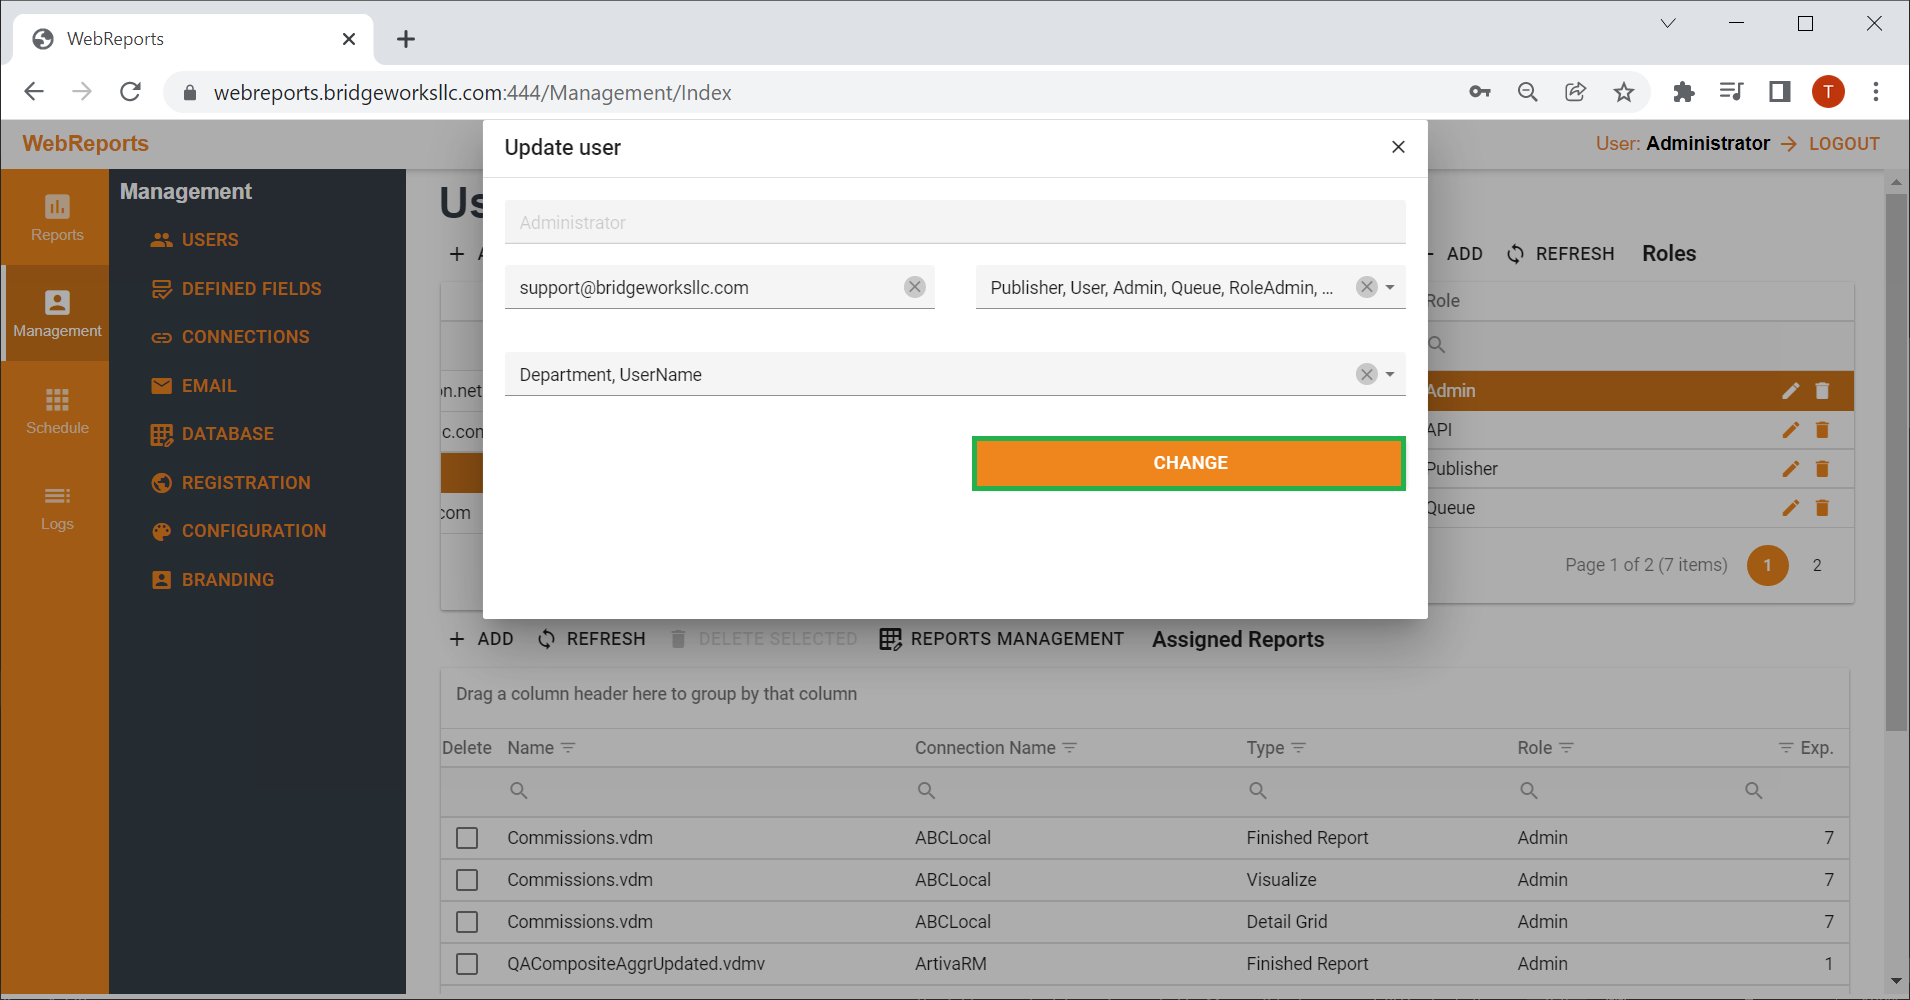
Task: Check the Commissions.vdm Visualize row checkbox
Action: pos(467,880)
